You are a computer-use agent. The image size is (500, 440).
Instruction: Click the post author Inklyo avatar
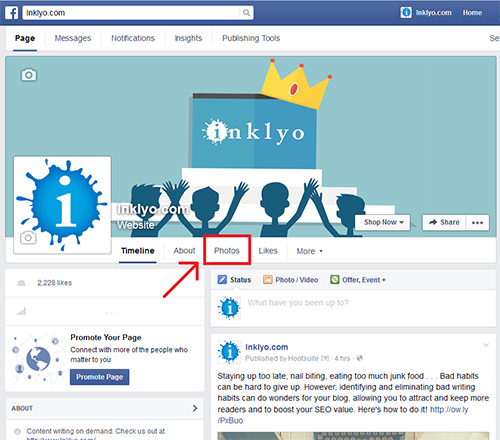click(229, 352)
